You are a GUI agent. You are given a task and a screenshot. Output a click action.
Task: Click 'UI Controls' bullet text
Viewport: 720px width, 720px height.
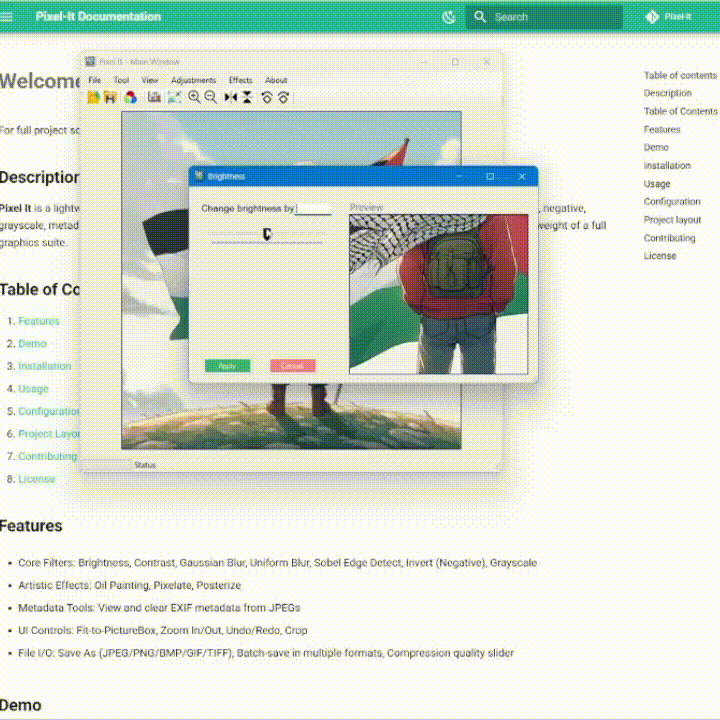(163, 630)
